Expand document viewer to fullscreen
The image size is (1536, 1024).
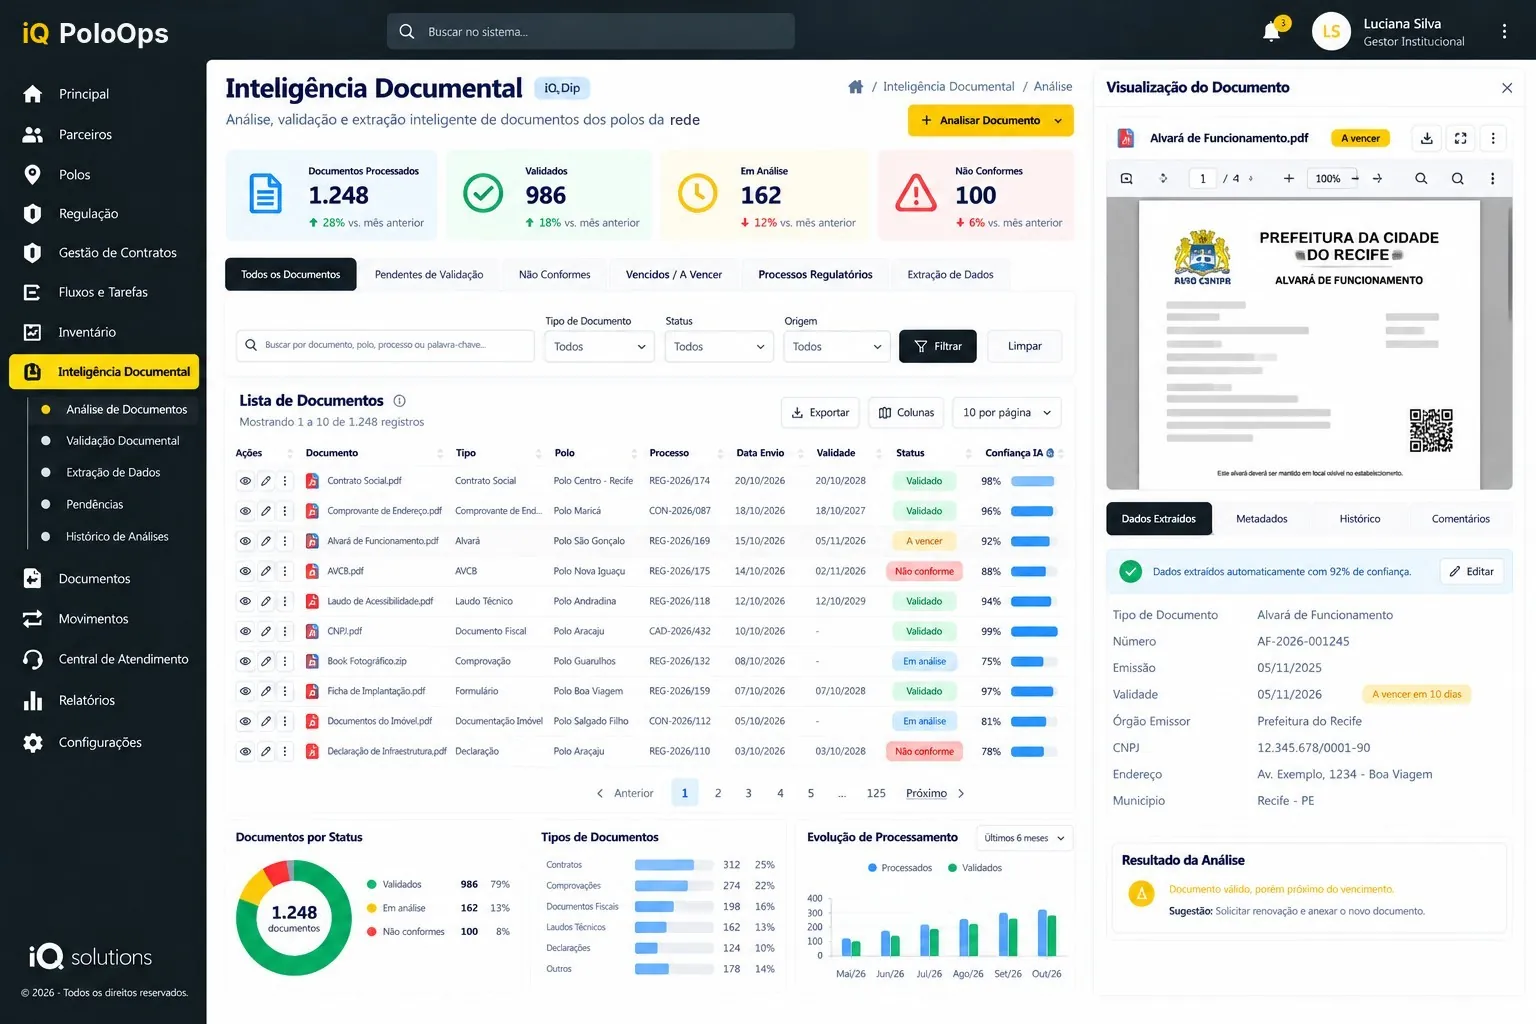click(1460, 138)
